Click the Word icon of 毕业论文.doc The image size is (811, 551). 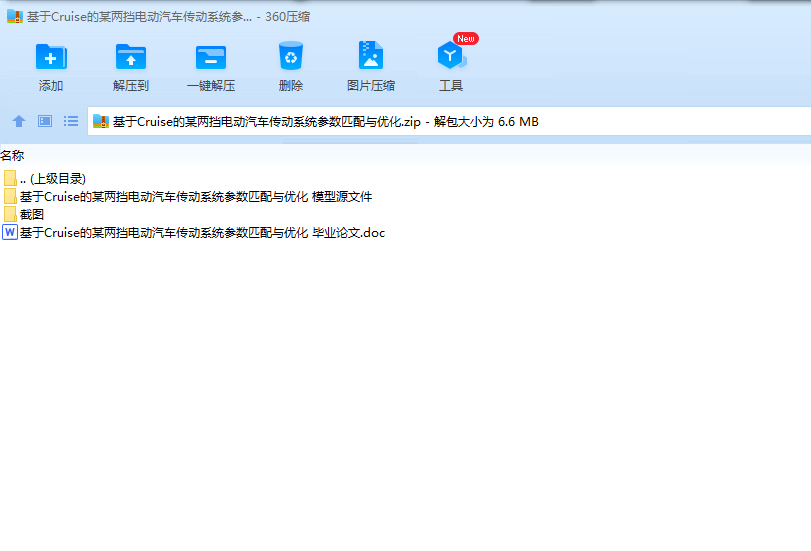pyautogui.click(x=10, y=232)
